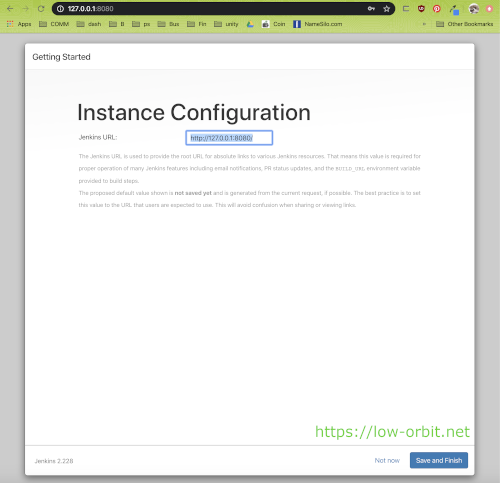Show hidden bookmarks with the overflow chevron
The width and height of the screenshot is (500, 483).
click(x=424, y=24)
